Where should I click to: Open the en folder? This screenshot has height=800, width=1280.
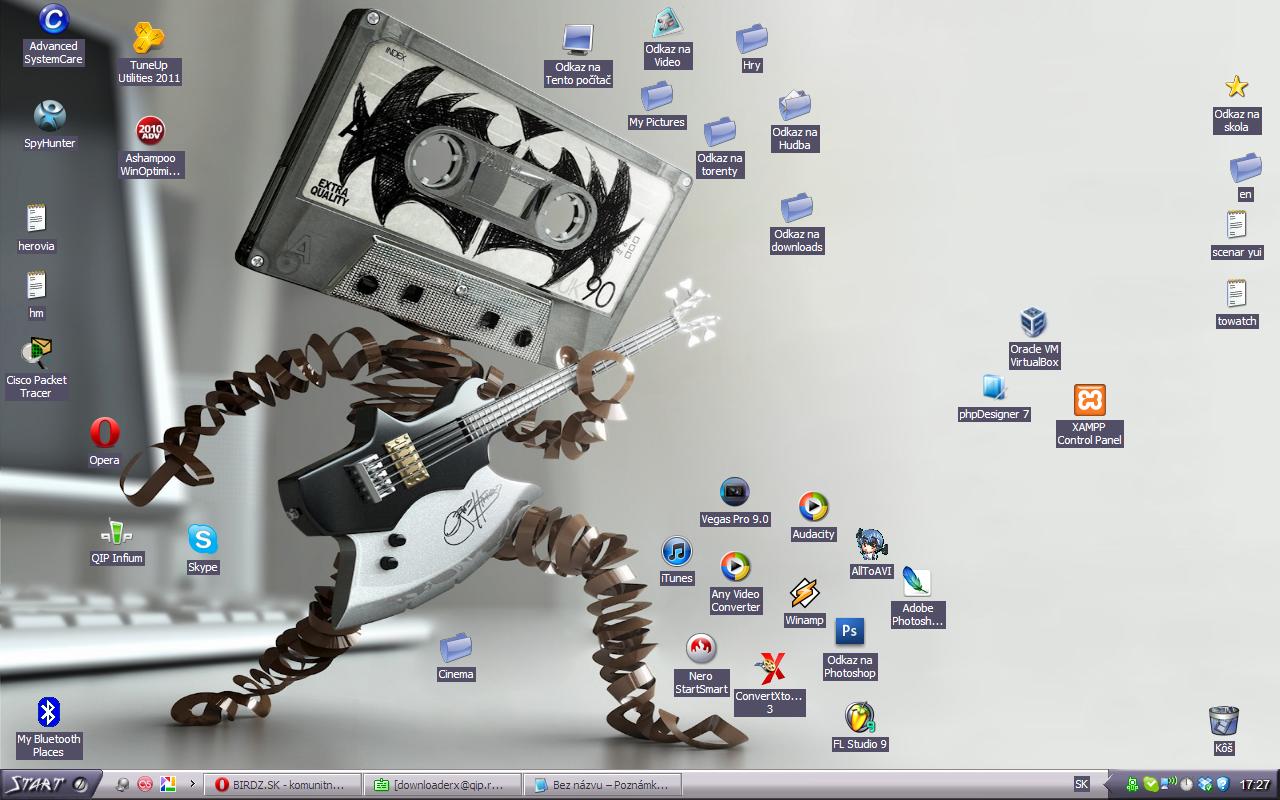[1245, 177]
